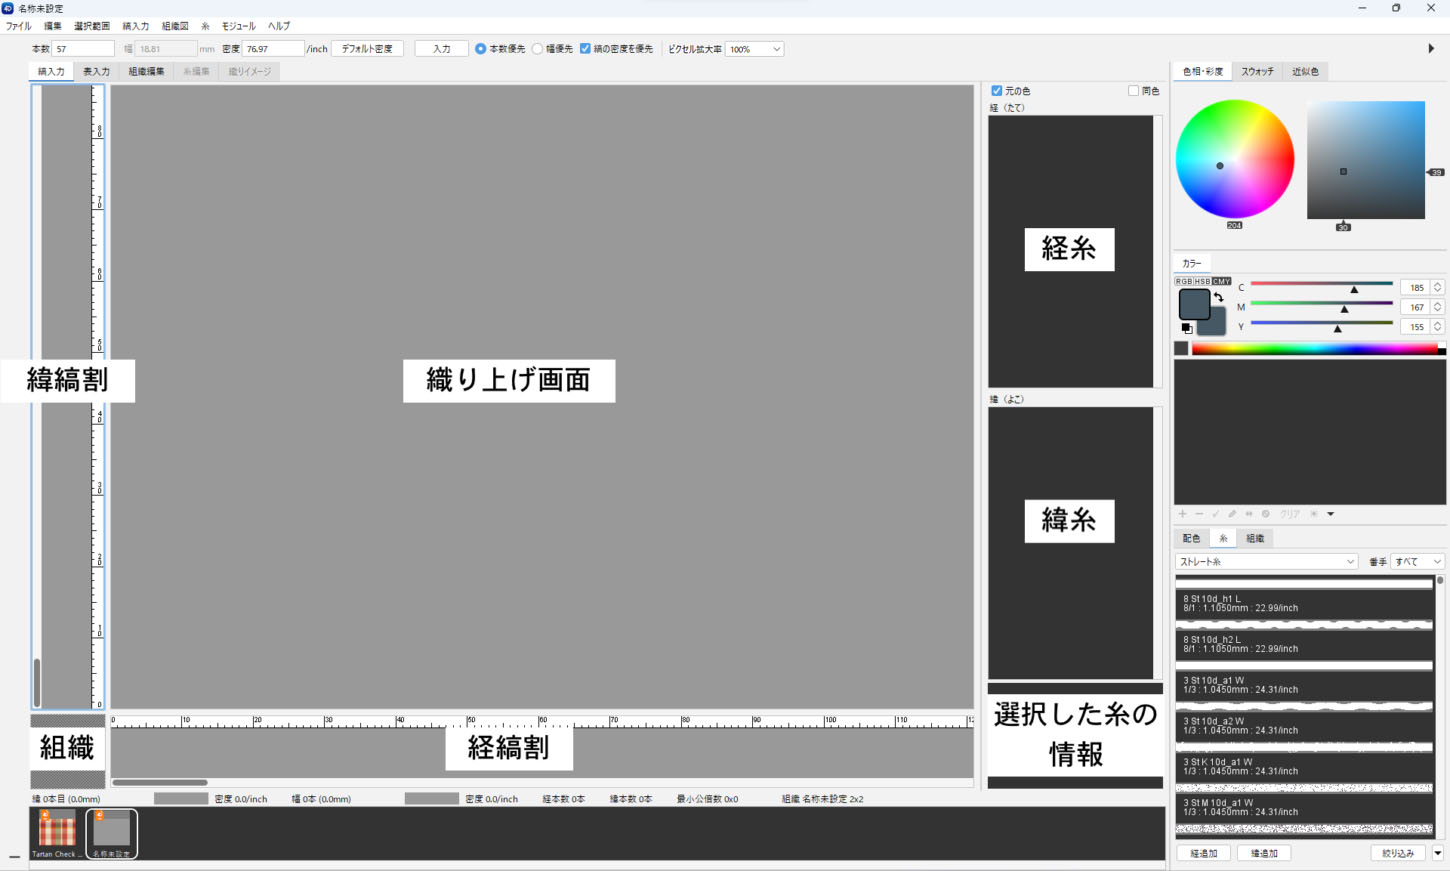This screenshot has height=871, width=1450.
Task: Open the 組織図 menu
Action: [x=175, y=26]
